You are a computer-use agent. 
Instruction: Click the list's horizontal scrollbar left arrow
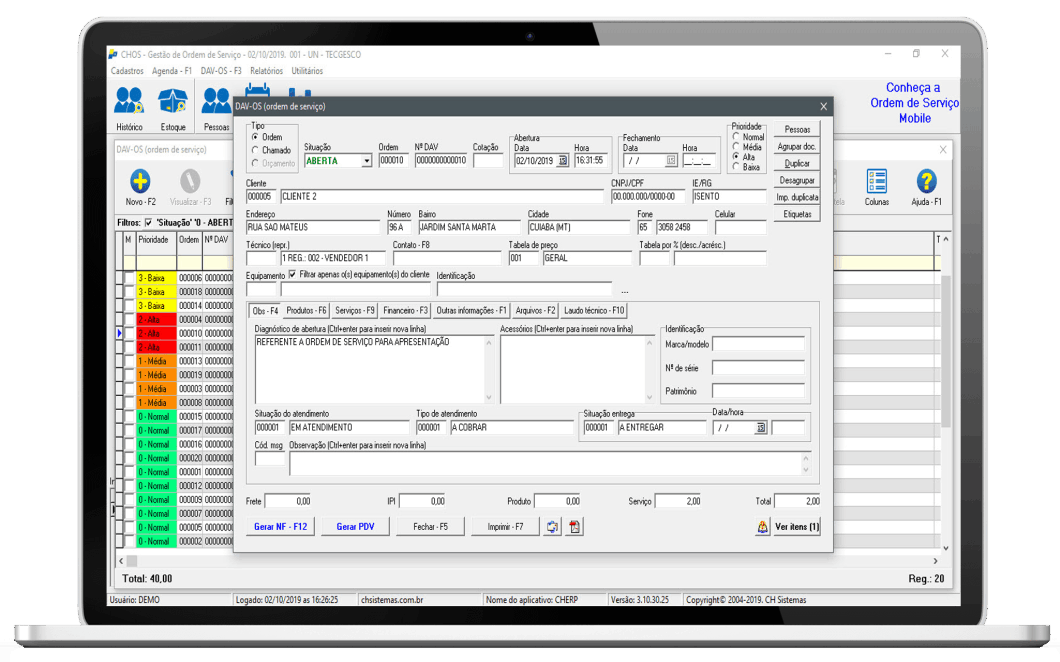[x=121, y=561]
